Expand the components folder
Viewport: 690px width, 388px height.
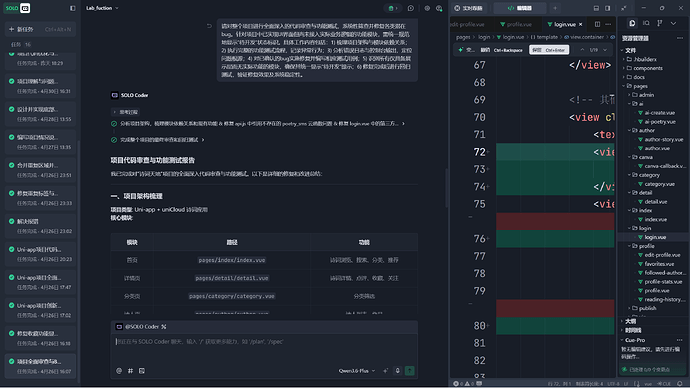(x=645, y=68)
